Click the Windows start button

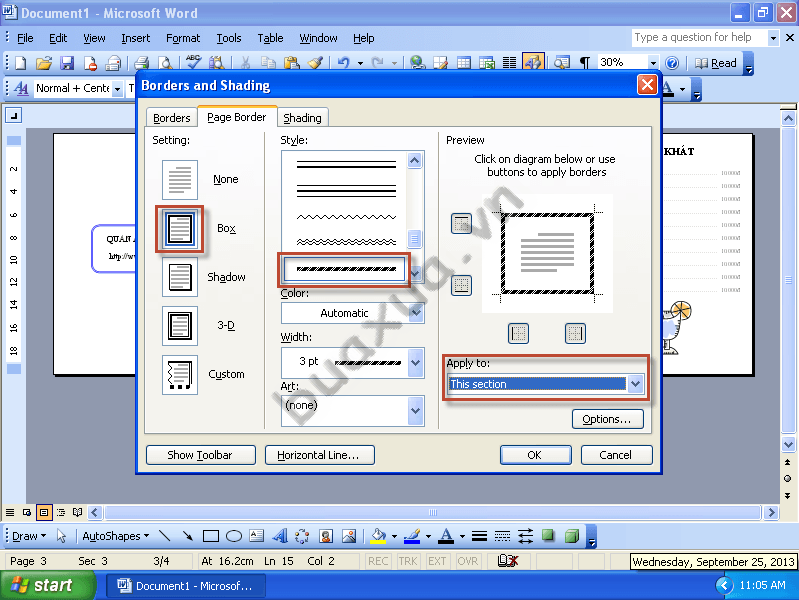tap(47, 585)
